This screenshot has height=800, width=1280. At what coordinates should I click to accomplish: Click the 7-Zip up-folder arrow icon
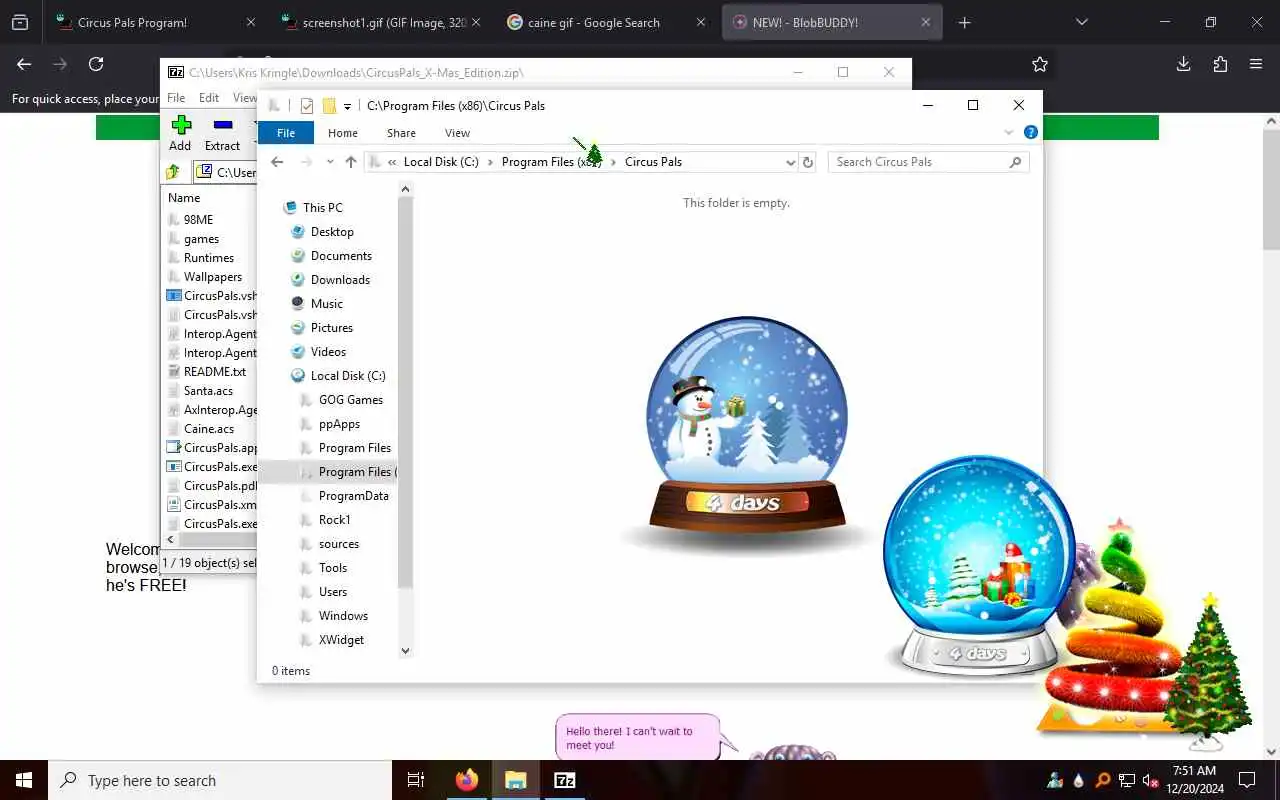pos(173,172)
